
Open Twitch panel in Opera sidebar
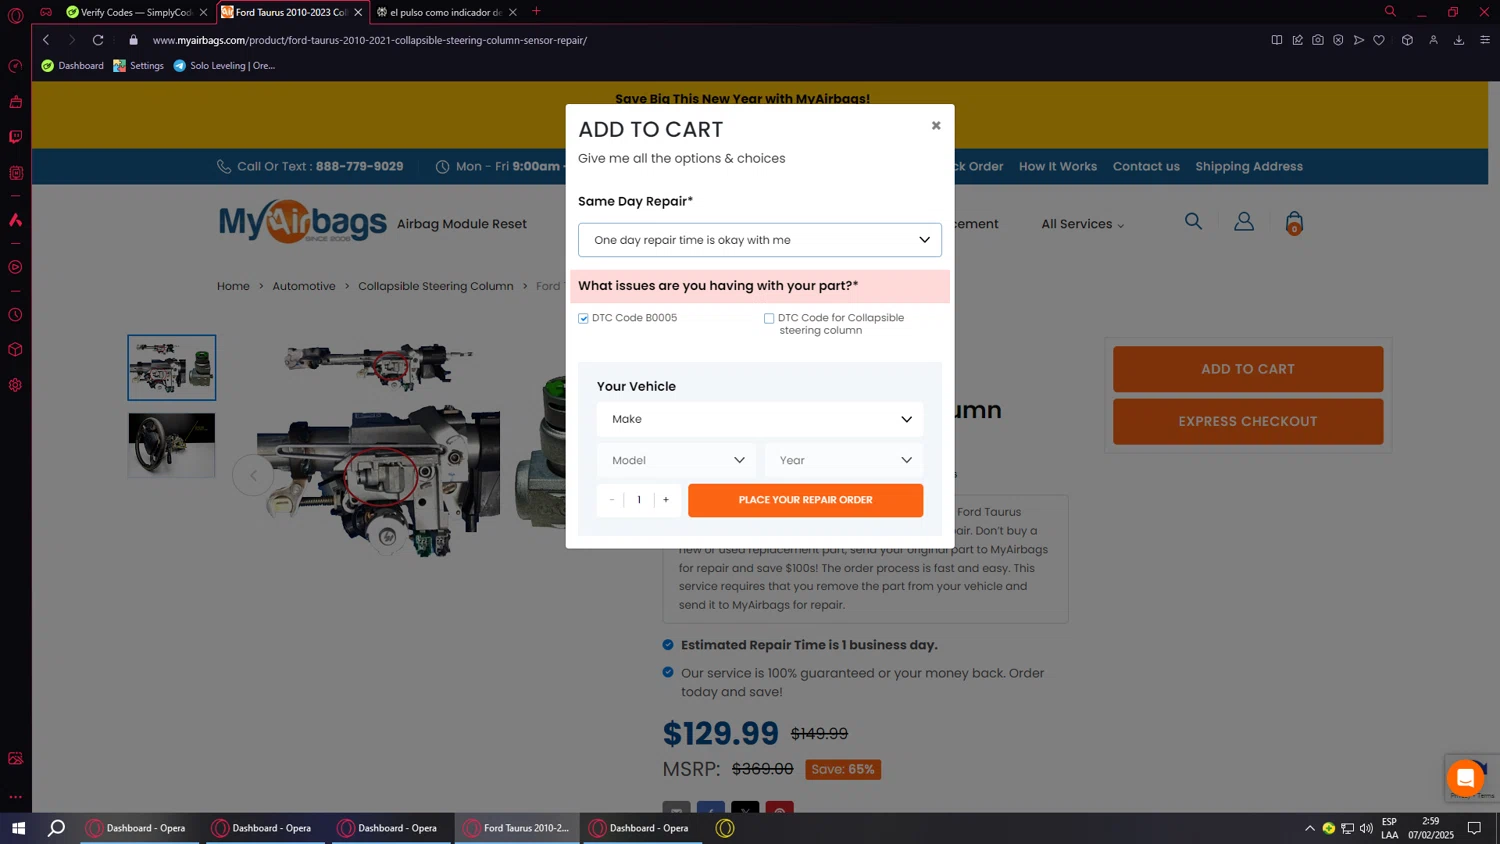point(15,137)
